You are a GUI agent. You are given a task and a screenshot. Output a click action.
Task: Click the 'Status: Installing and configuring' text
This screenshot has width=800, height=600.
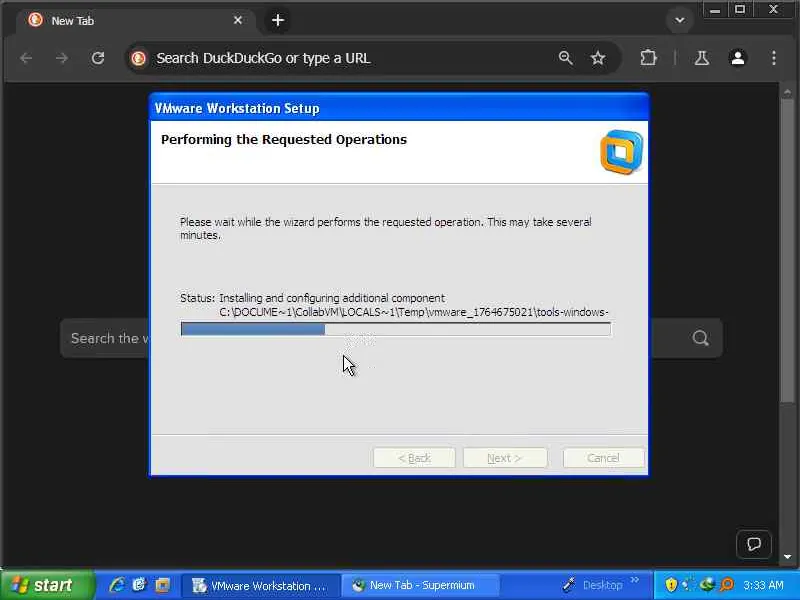point(312,298)
